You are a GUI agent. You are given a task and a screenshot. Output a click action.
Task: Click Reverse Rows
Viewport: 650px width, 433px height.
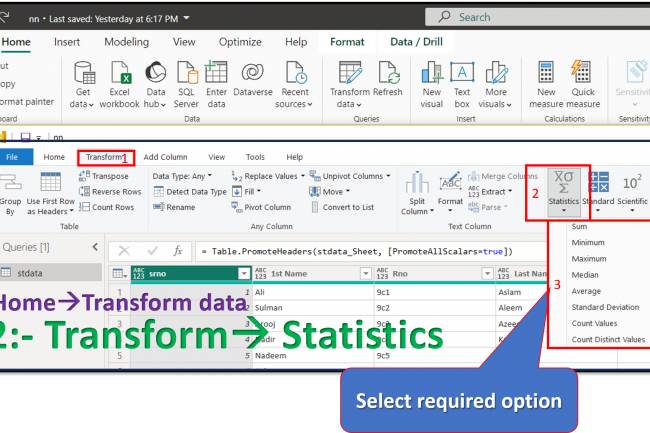[x=110, y=191]
